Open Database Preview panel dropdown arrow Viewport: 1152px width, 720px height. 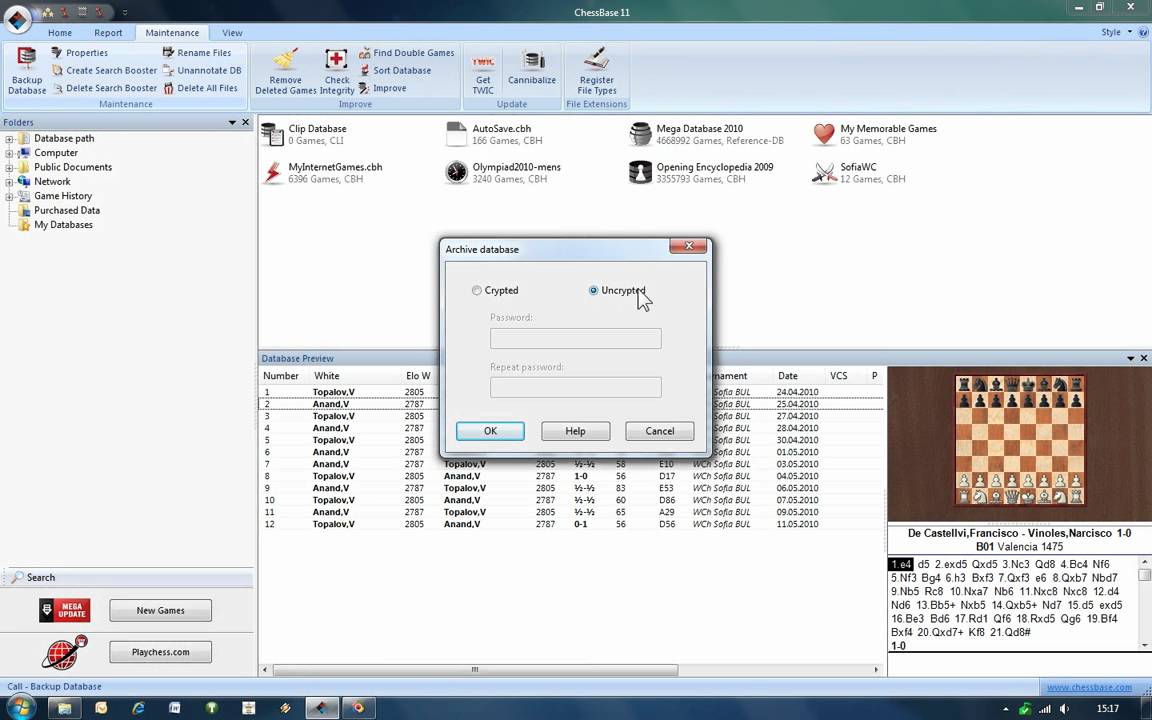pos(1130,358)
